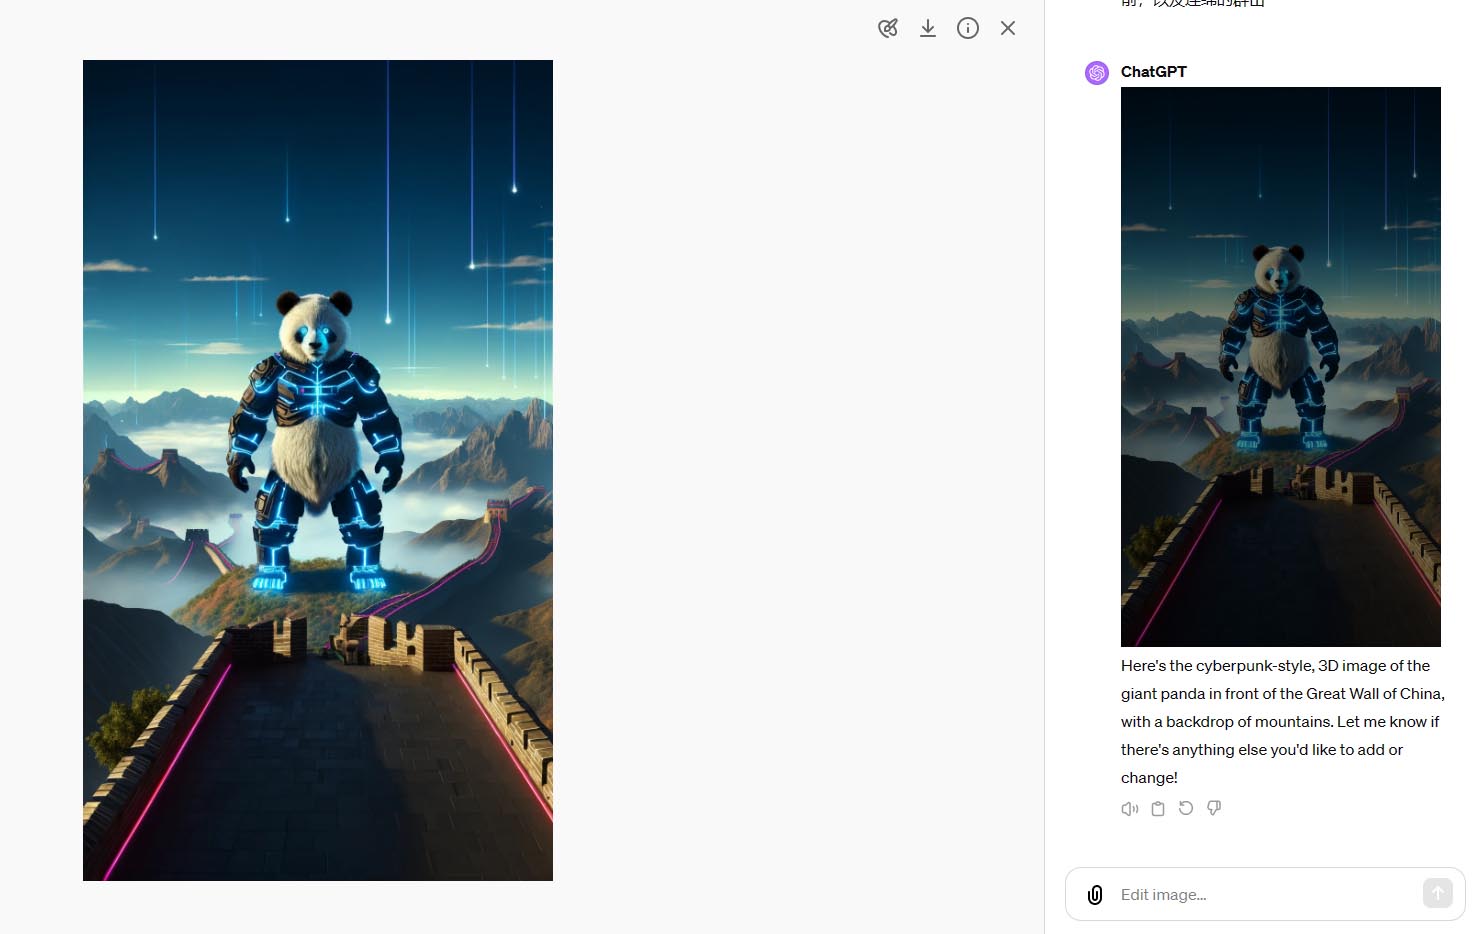This screenshot has height=934, width=1475.
Task: Copy the ChatGPT response to clipboard
Action: pyautogui.click(x=1158, y=809)
